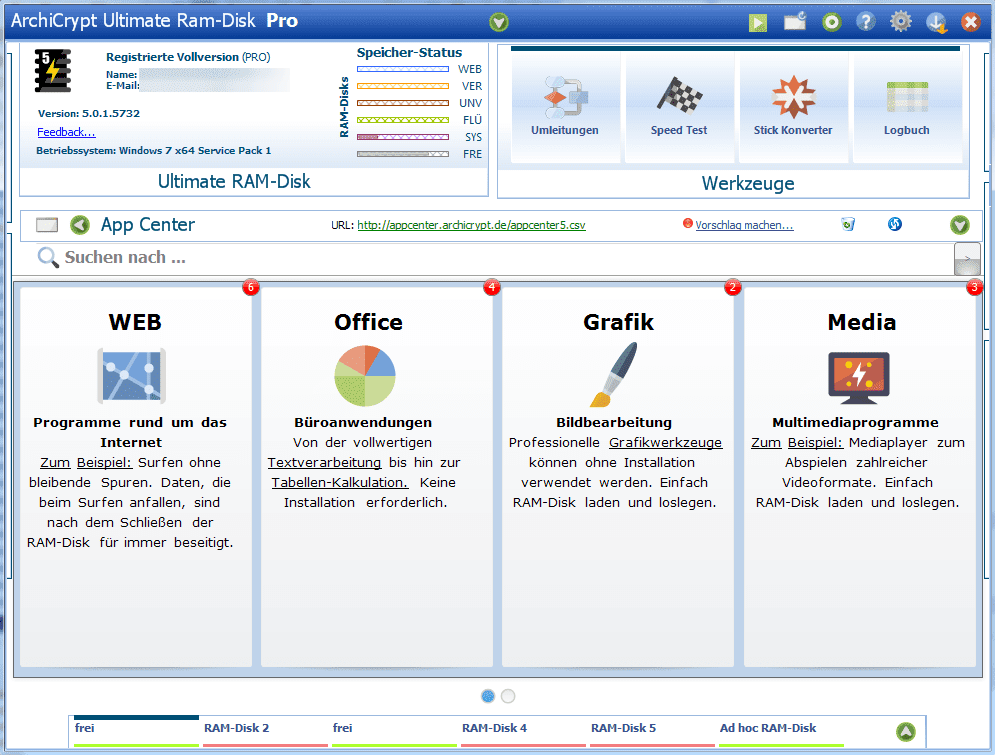Click the download arrow icon in title bar

(x=936, y=23)
